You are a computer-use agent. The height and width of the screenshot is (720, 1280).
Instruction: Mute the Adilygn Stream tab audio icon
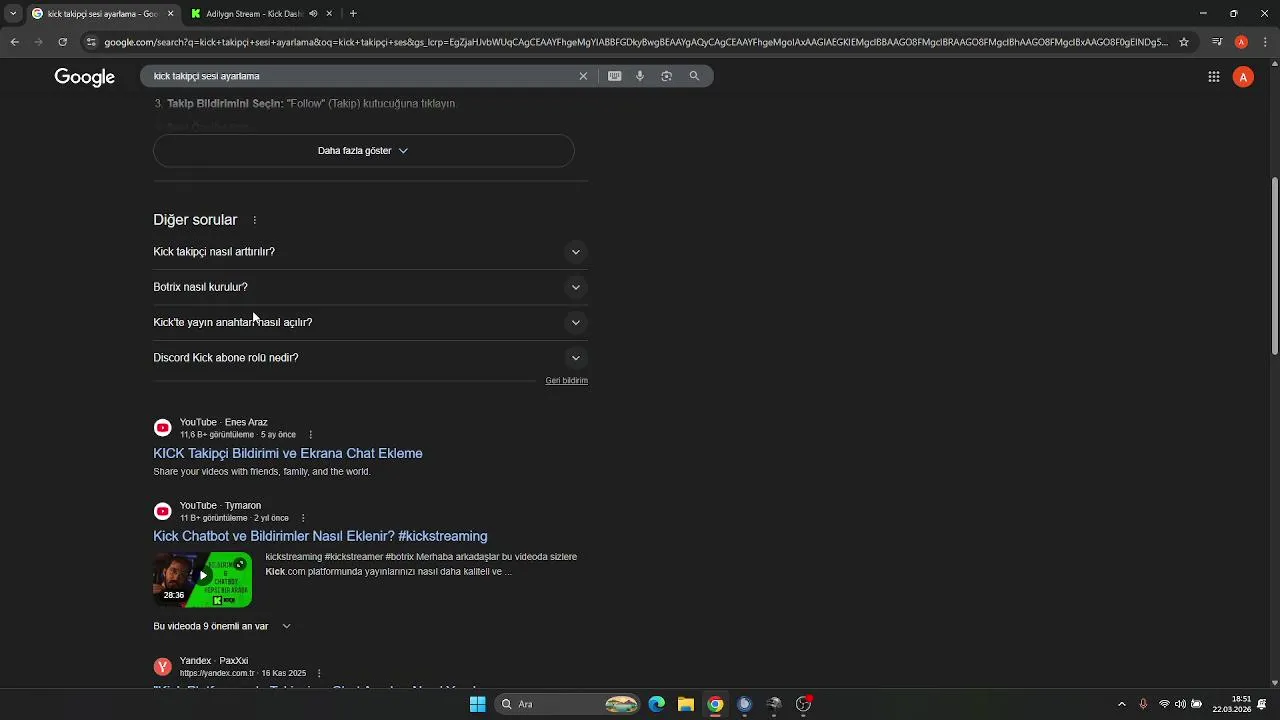(x=313, y=14)
